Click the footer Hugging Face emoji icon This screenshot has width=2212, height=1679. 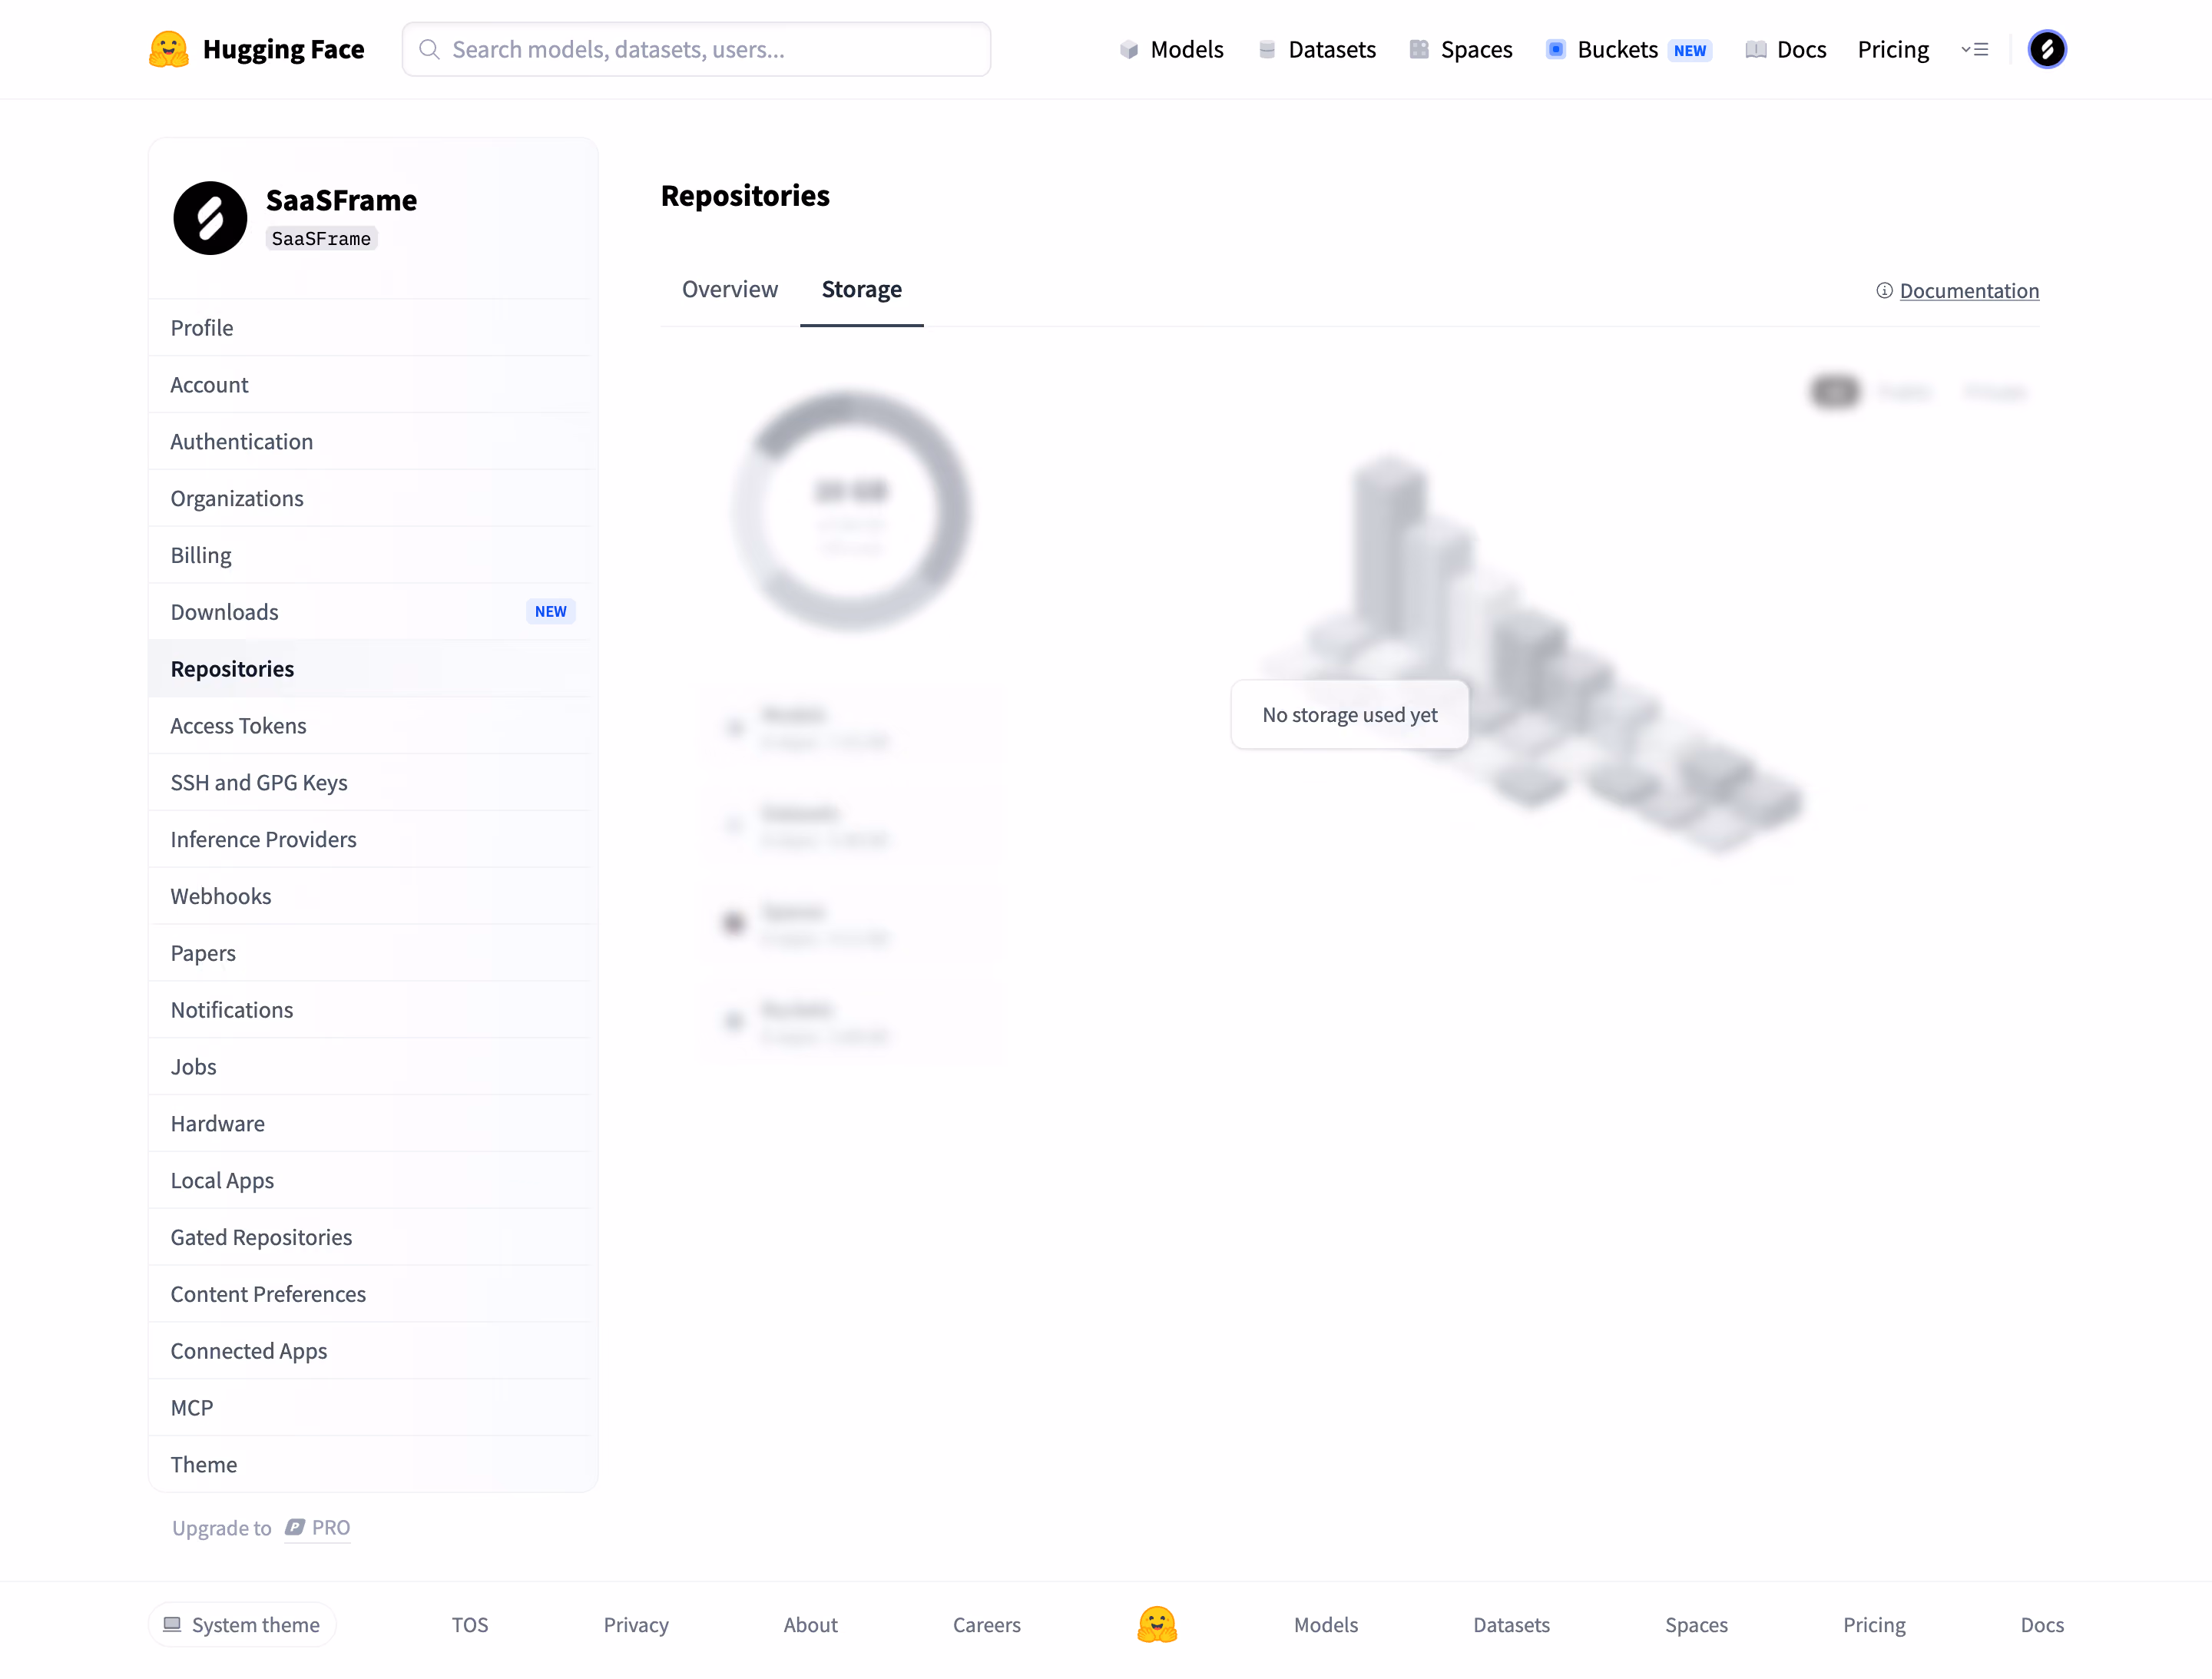pos(1157,1624)
